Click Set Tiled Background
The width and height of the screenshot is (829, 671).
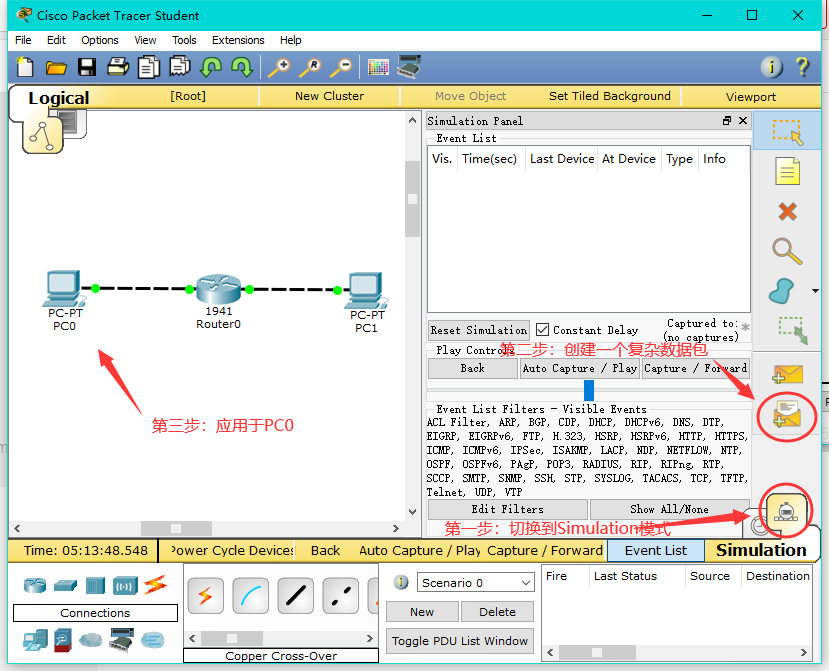[x=610, y=96]
